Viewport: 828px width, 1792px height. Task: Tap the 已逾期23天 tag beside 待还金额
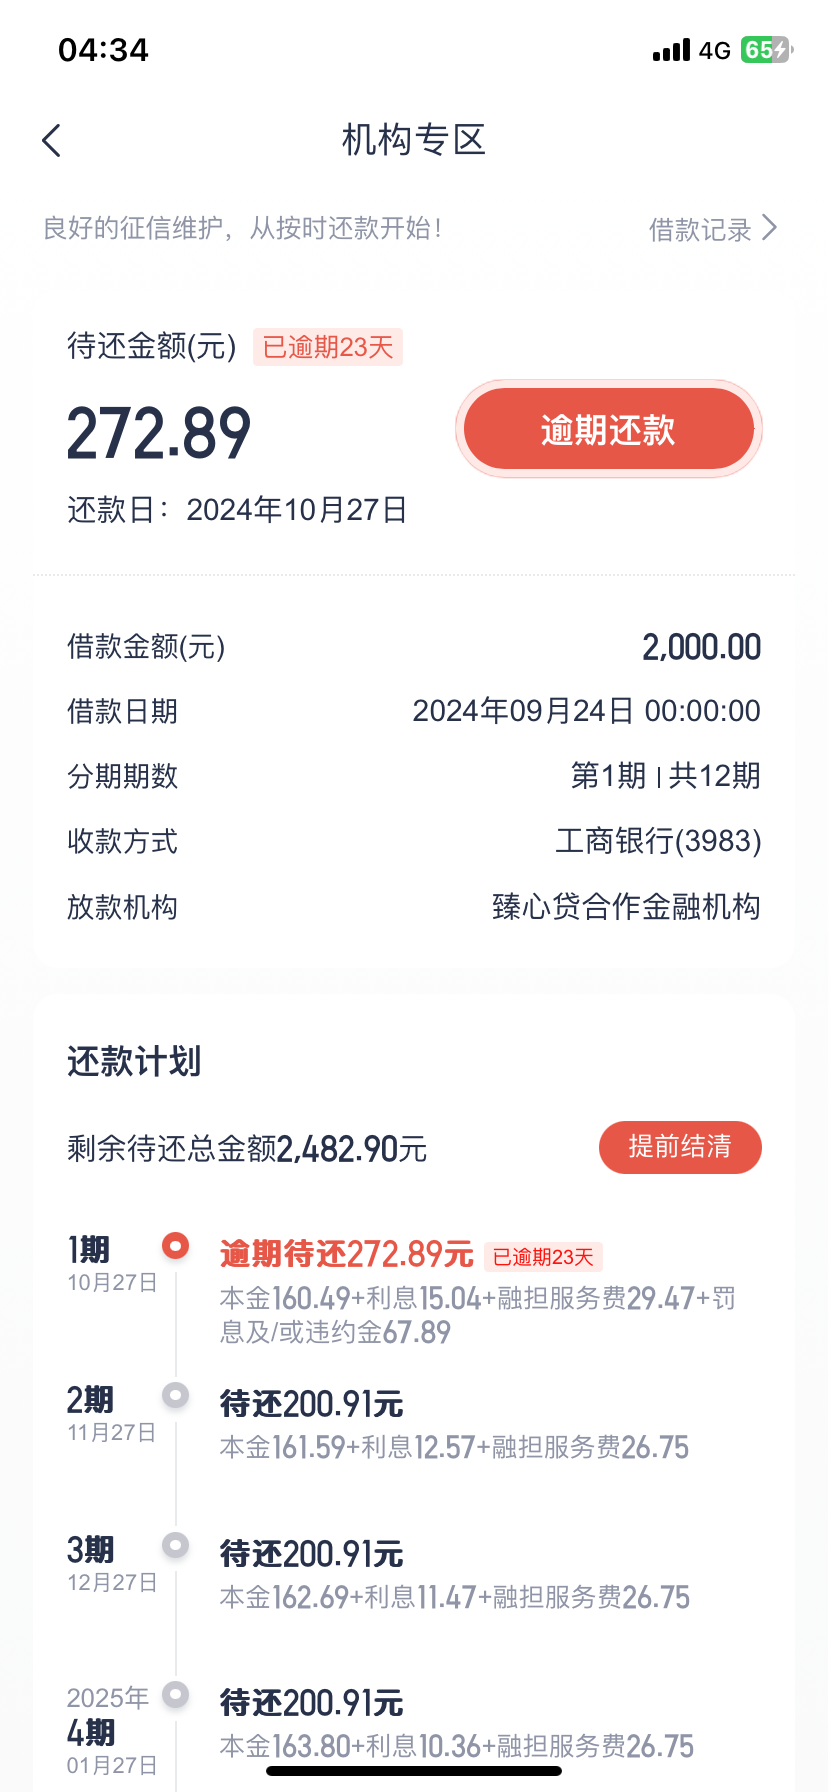328,347
